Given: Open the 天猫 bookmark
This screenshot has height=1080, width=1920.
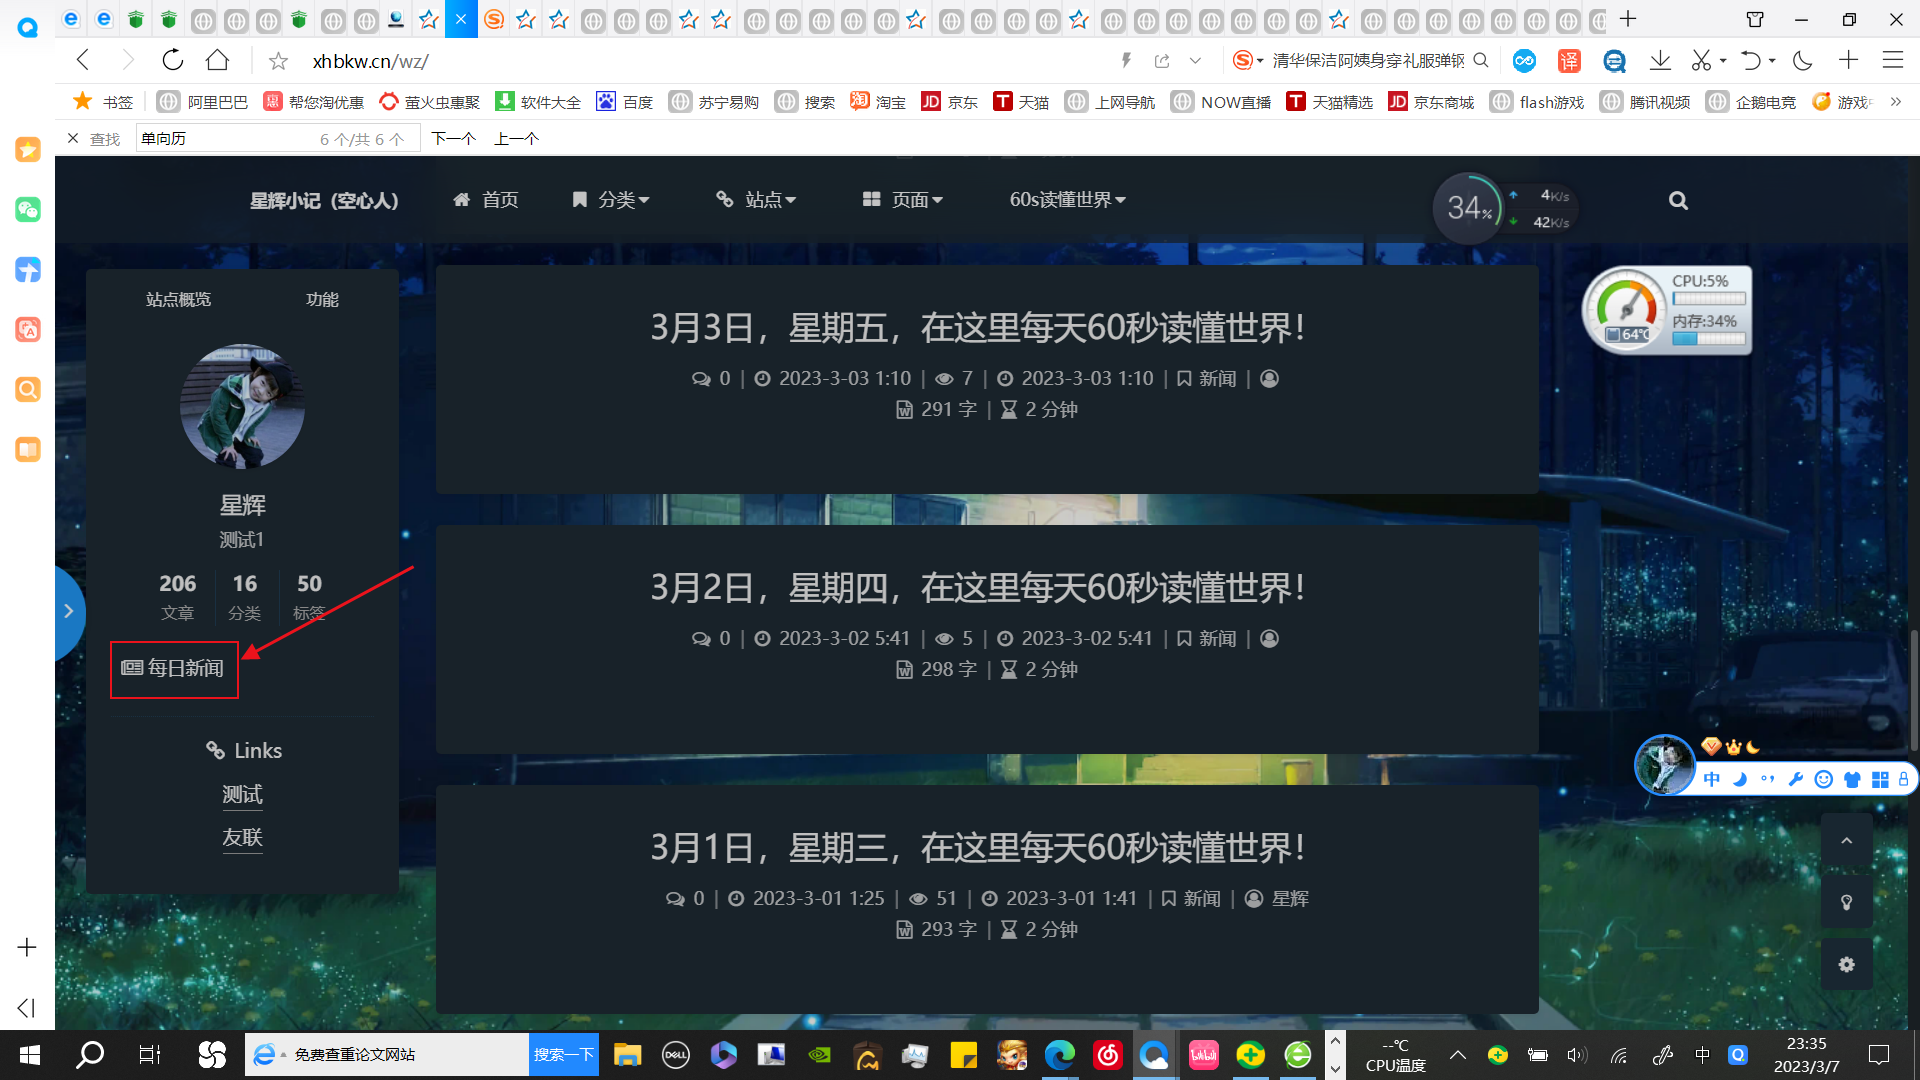Looking at the screenshot, I should 1021,102.
